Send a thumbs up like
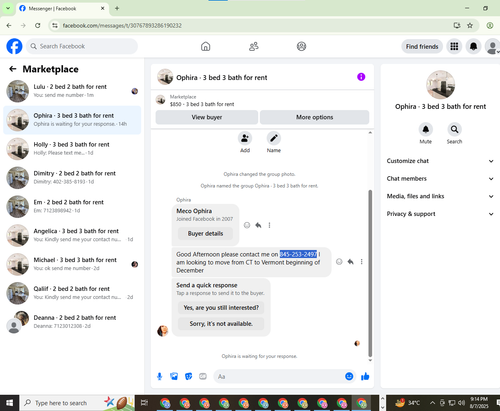 [365, 377]
